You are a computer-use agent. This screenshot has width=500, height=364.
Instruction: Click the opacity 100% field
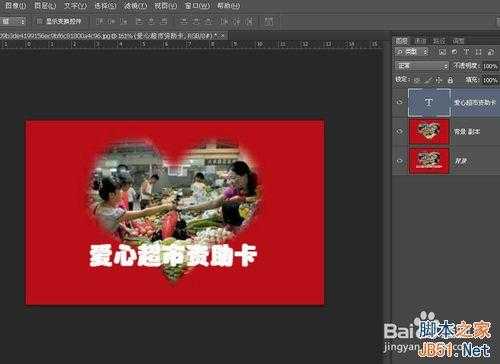point(490,66)
